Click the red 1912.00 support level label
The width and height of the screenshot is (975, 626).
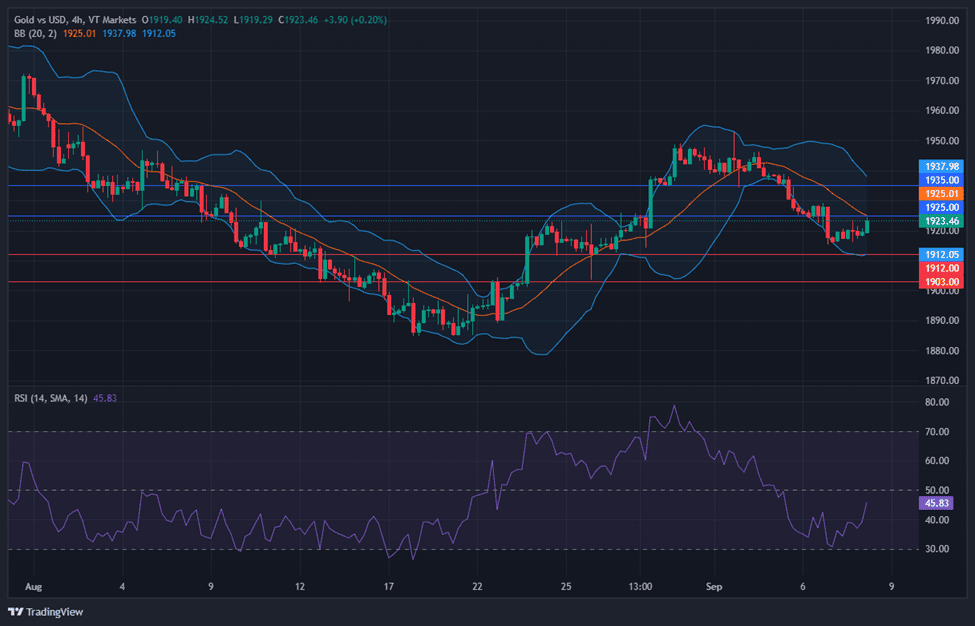coord(940,268)
